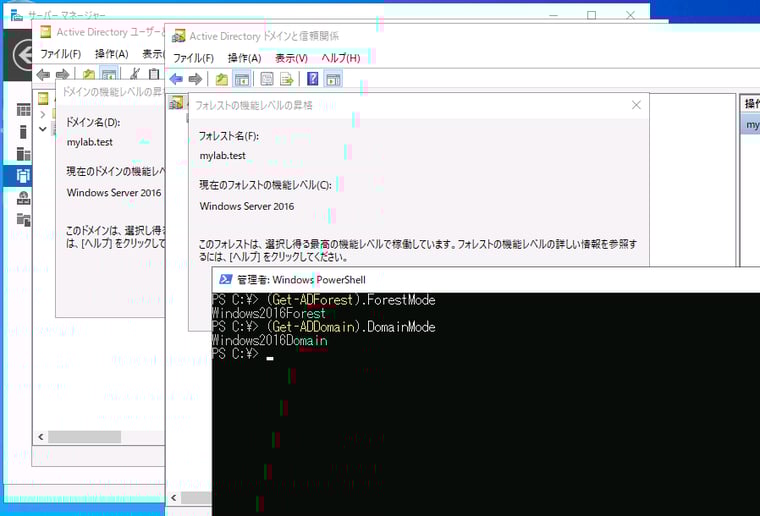
Task: Select root tree icon in AD Users and Computers
Action: point(43,98)
